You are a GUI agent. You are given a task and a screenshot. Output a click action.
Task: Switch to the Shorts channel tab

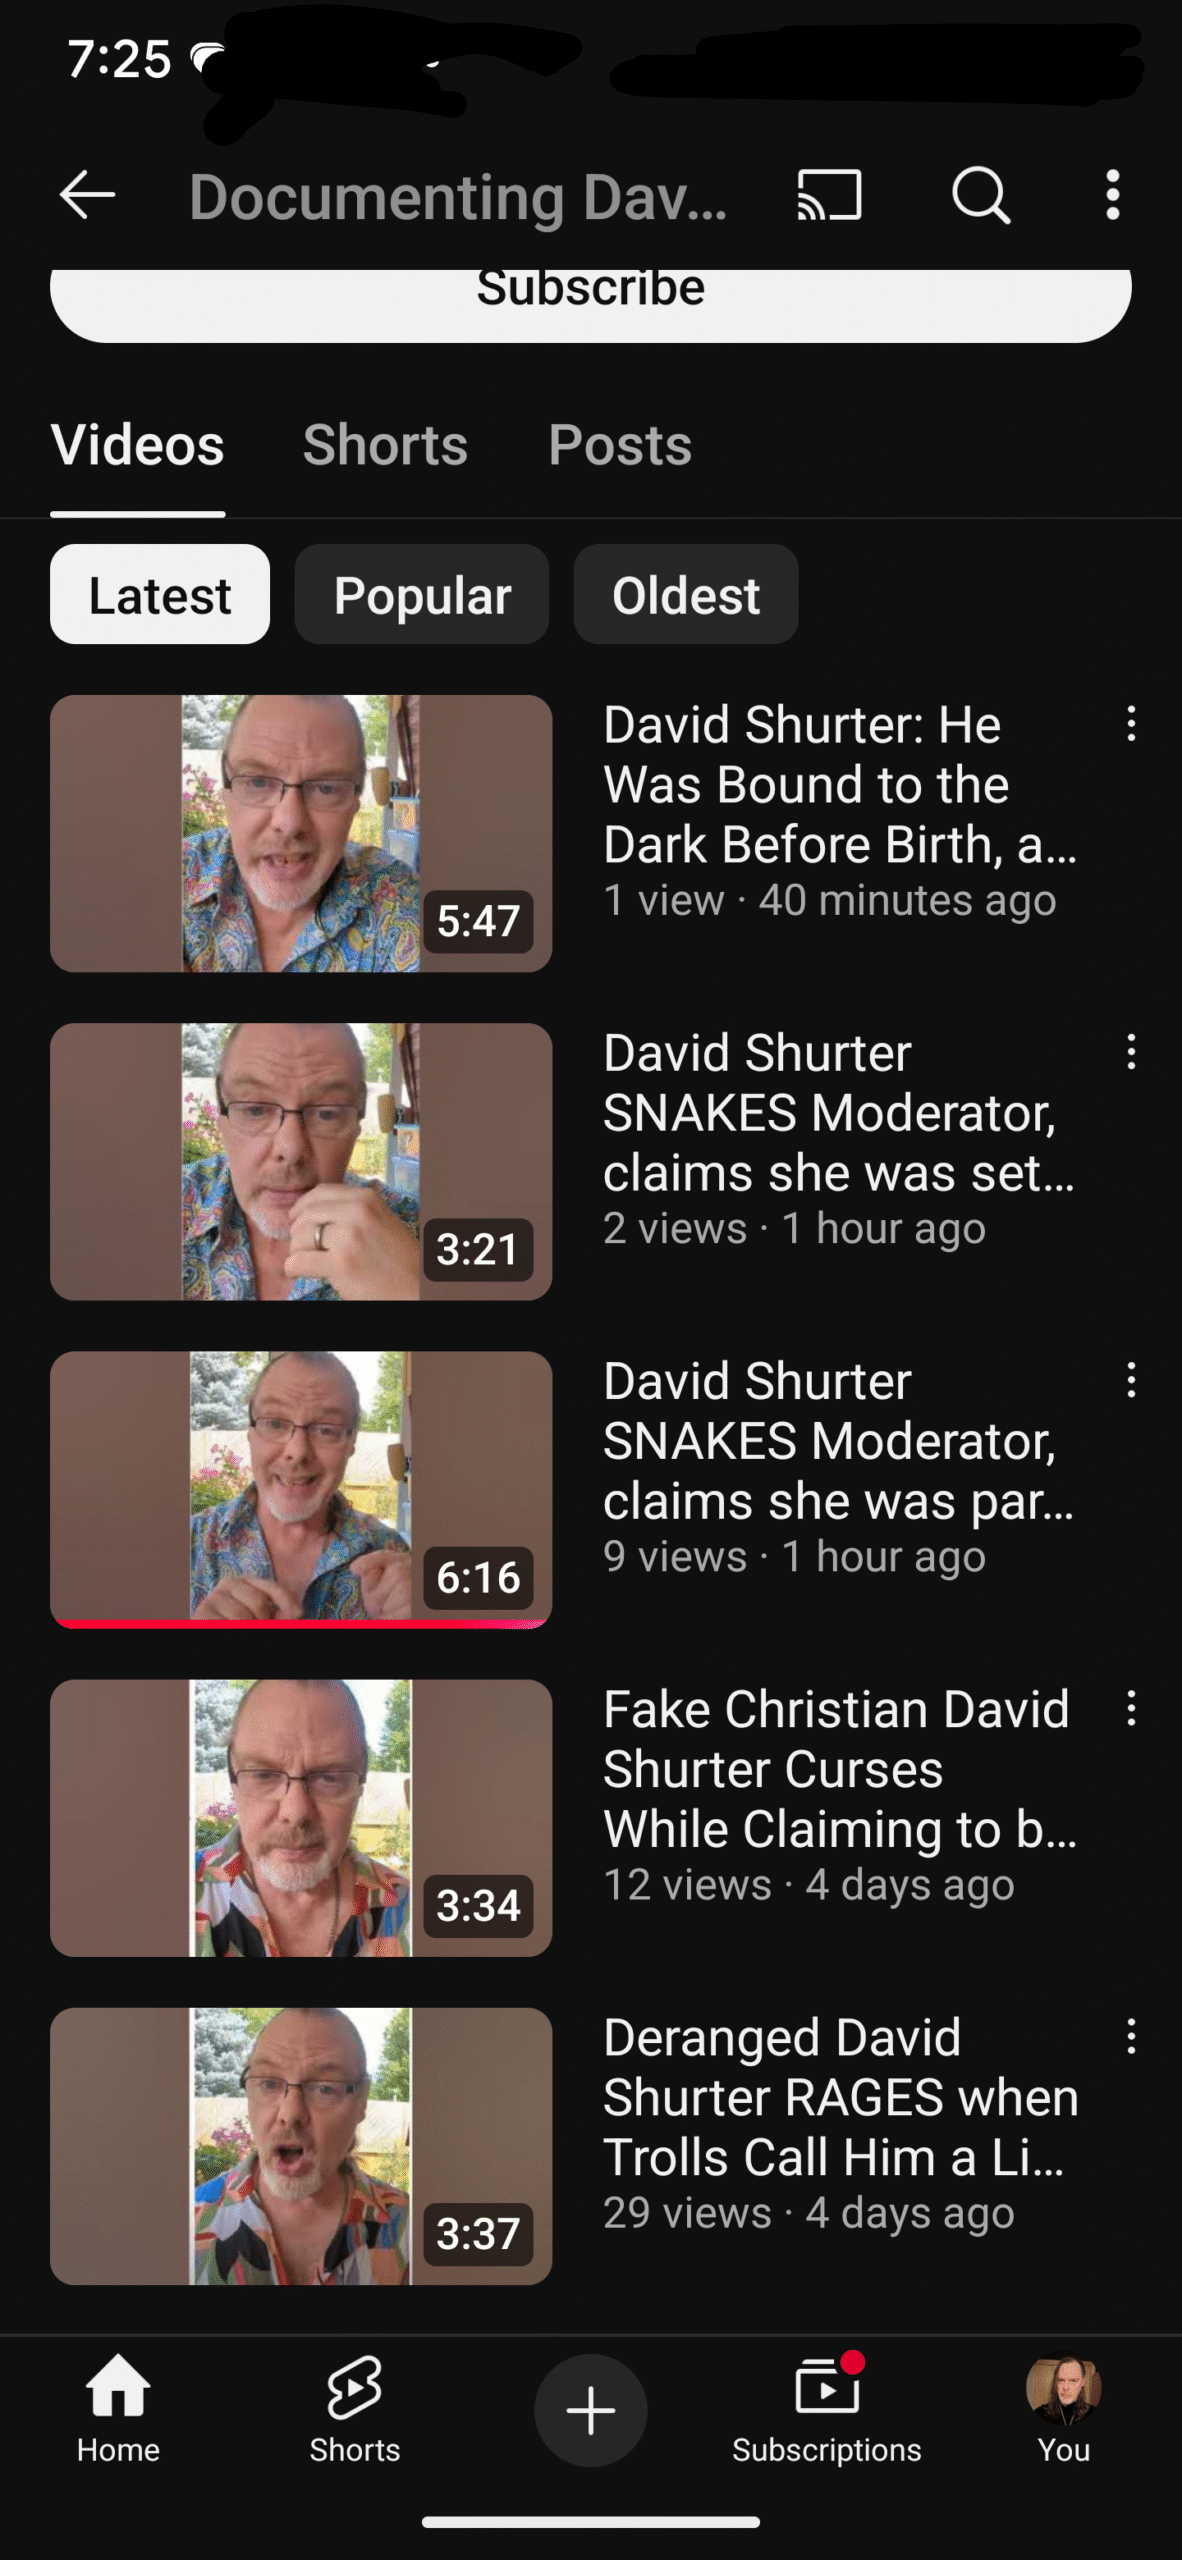385,445
